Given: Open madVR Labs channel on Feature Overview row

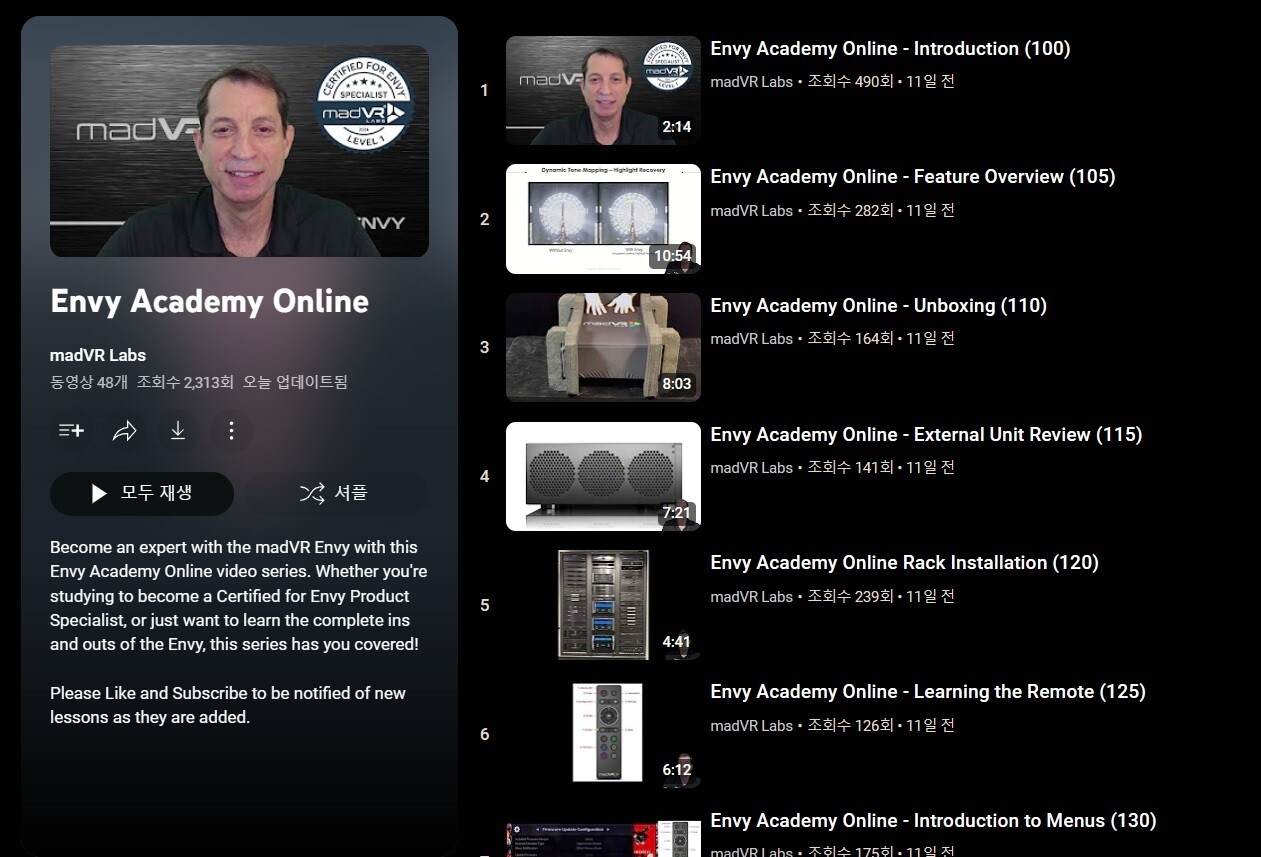Looking at the screenshot, I should click(x=751, y=211).
